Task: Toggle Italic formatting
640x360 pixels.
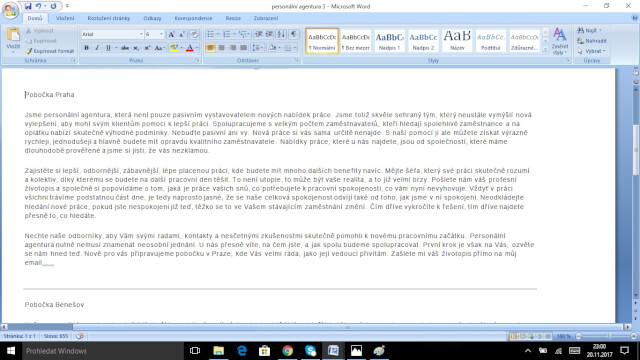Action: click(97, 48)
